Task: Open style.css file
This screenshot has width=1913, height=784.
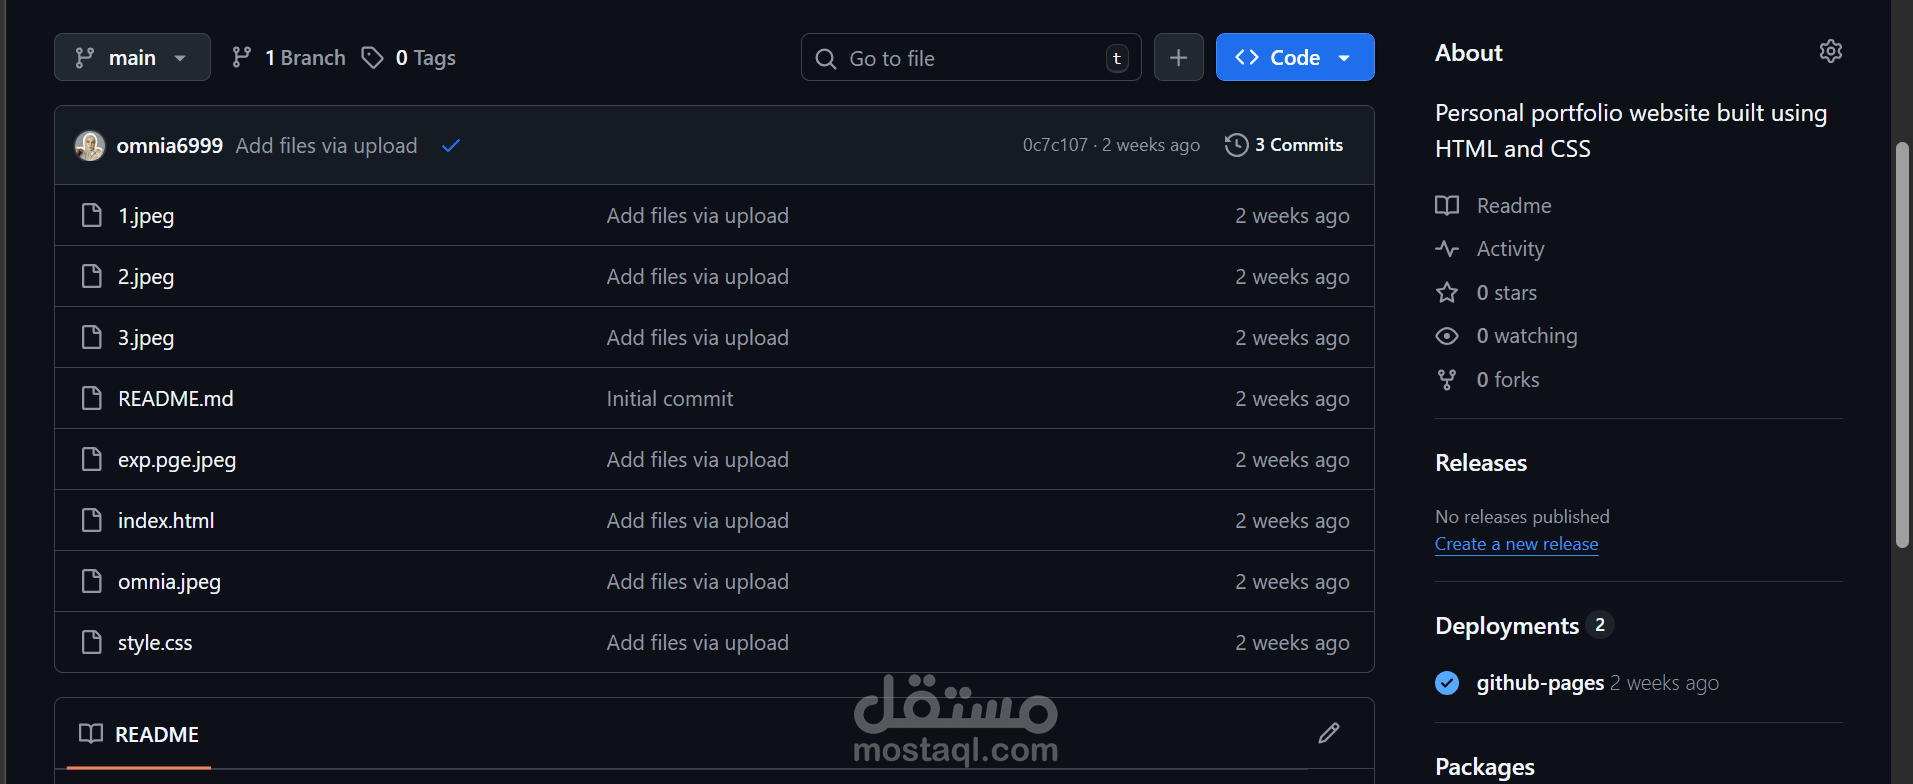Action: coord(155,643)
